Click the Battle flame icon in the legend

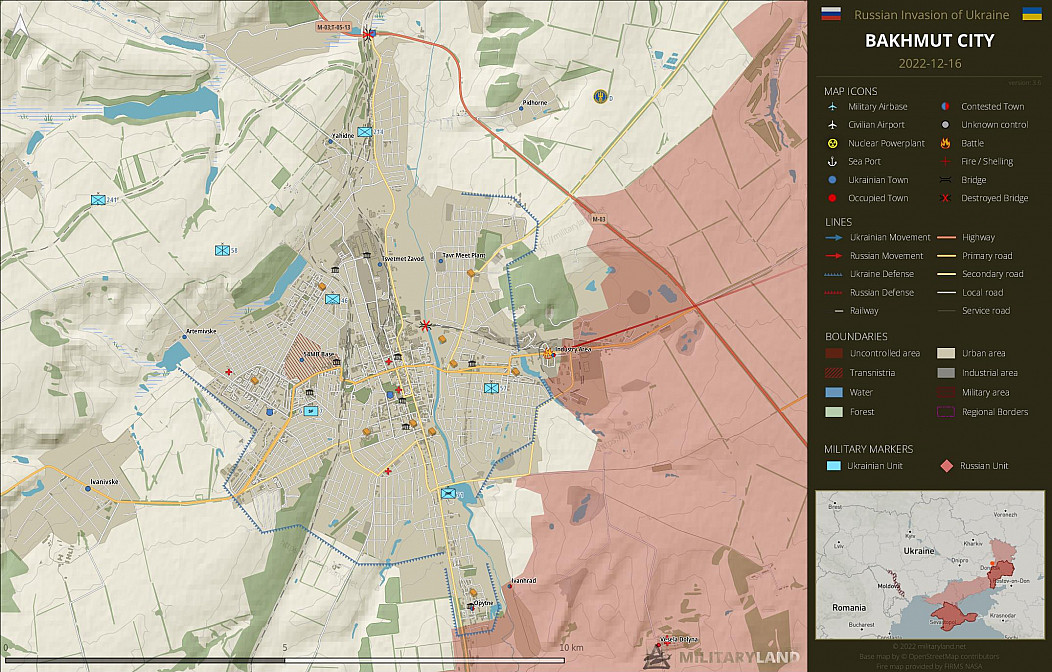tap(945, 144)
